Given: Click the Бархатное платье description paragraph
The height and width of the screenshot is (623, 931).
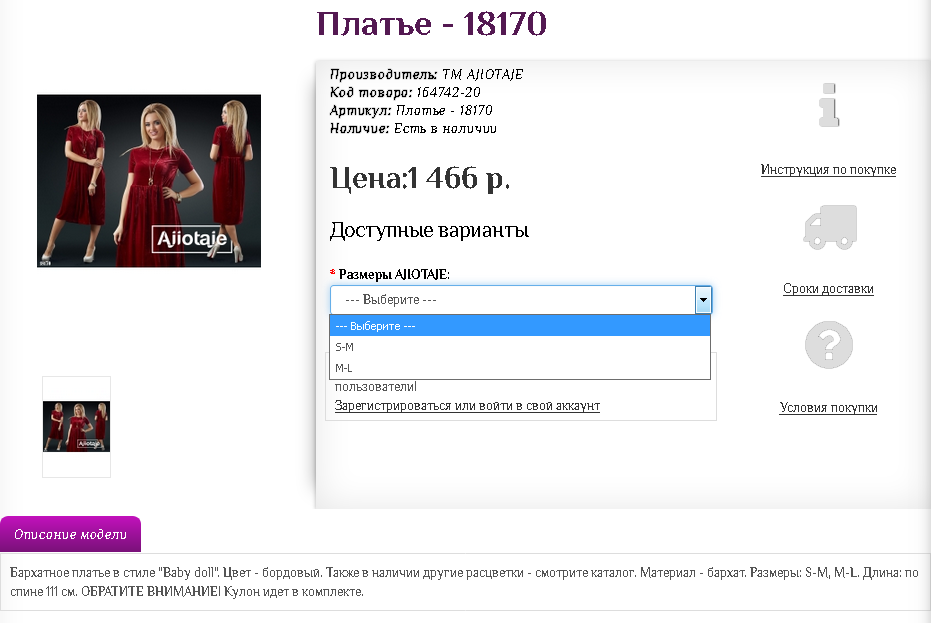Looking at the screenshot, I should point(464,582).
